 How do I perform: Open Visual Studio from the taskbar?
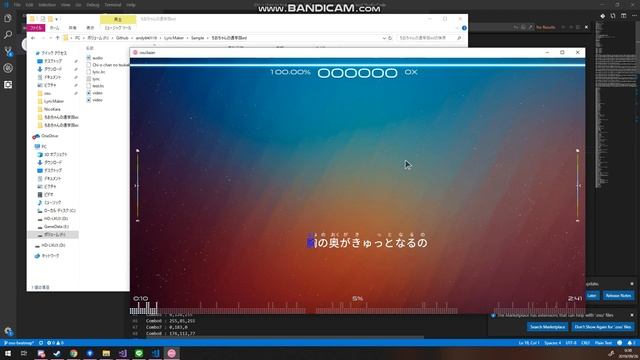[122, 353]
